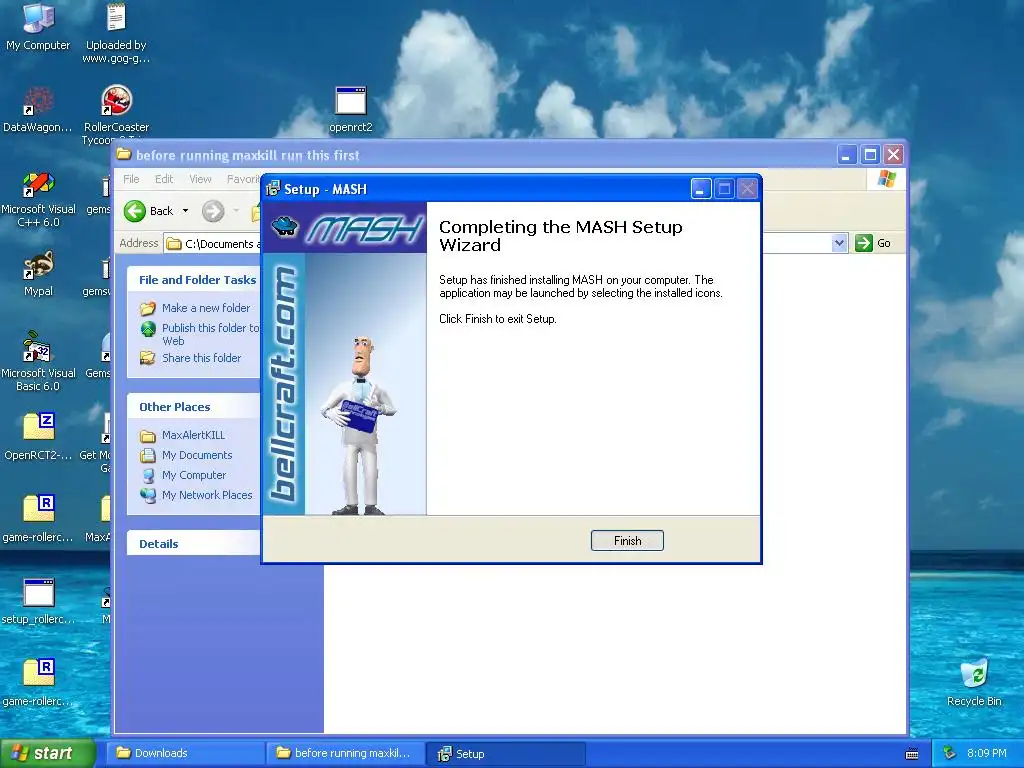The width and height of the screenshot is (1024, 768).
Task: Go to My Documents in Other Places
Action: (197, 455)
